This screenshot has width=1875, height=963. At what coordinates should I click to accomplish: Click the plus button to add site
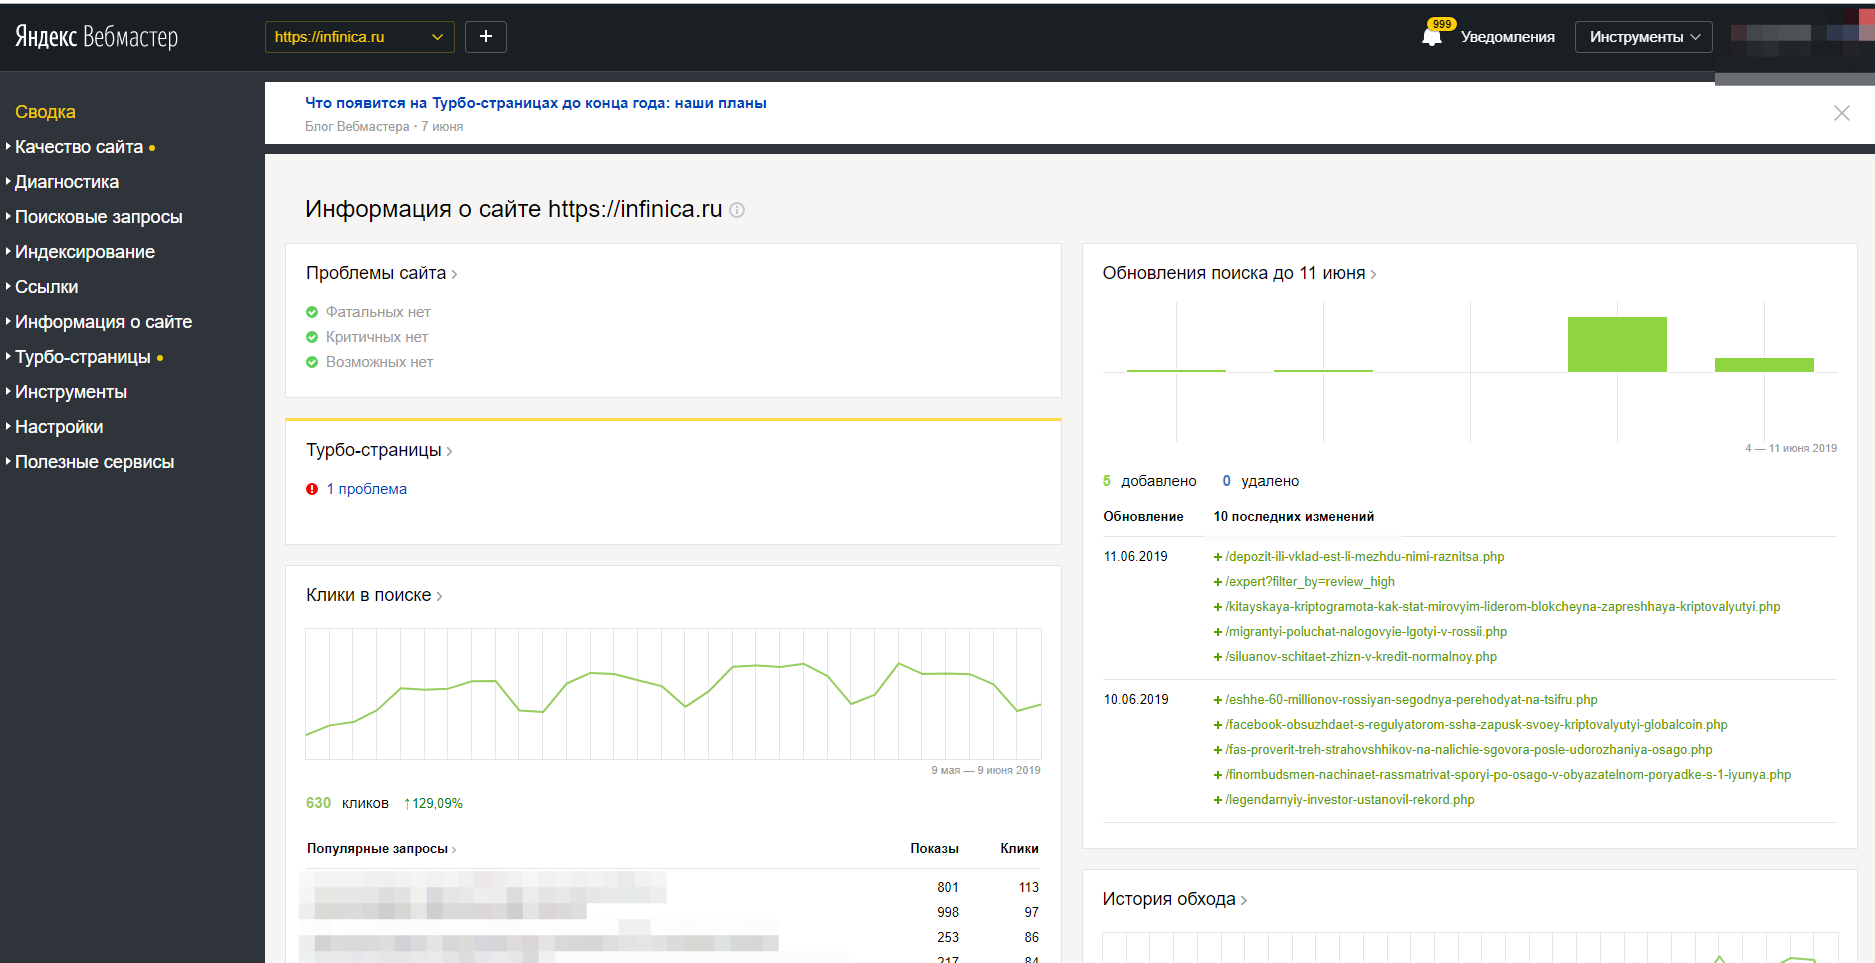click(486, 37)
